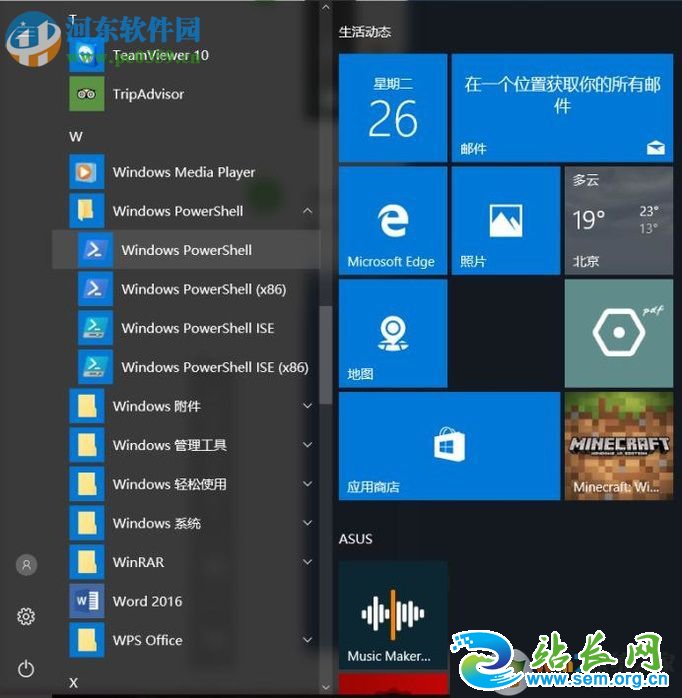The image size is (682, 698).
Task: Expand WinRAR folder chevron
Action: (x=307, y=562)
